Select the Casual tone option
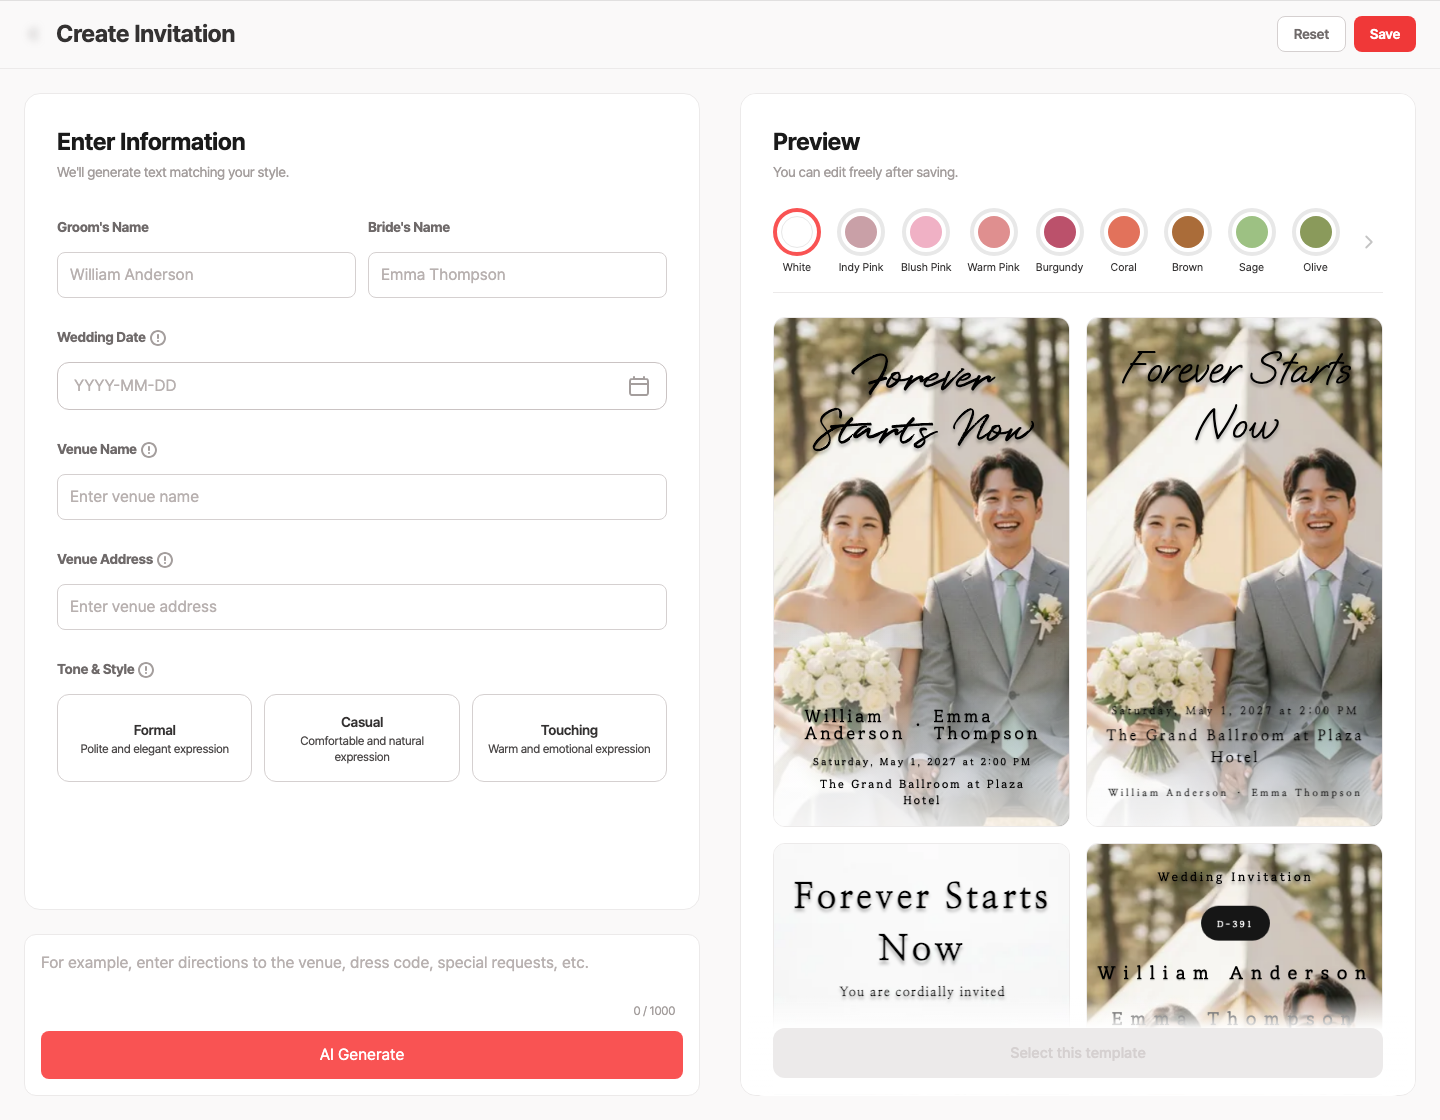Viewport: 1440px width, 1120px height. (x=362, y=738)
